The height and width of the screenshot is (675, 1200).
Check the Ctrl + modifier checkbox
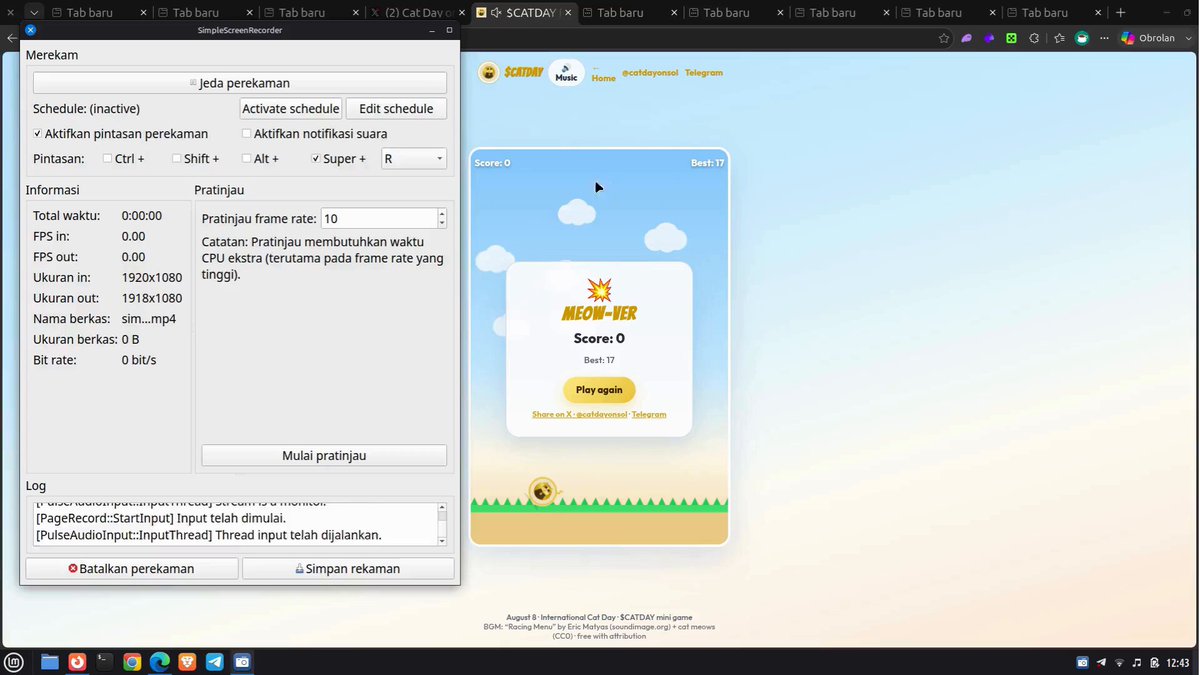(107, 159)
